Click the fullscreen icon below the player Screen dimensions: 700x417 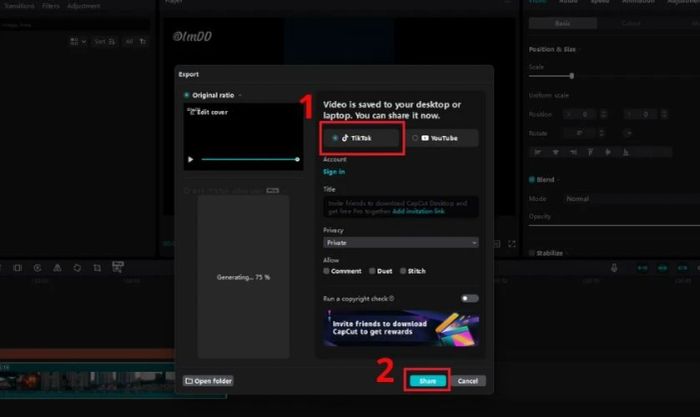(x=512, y=244)
